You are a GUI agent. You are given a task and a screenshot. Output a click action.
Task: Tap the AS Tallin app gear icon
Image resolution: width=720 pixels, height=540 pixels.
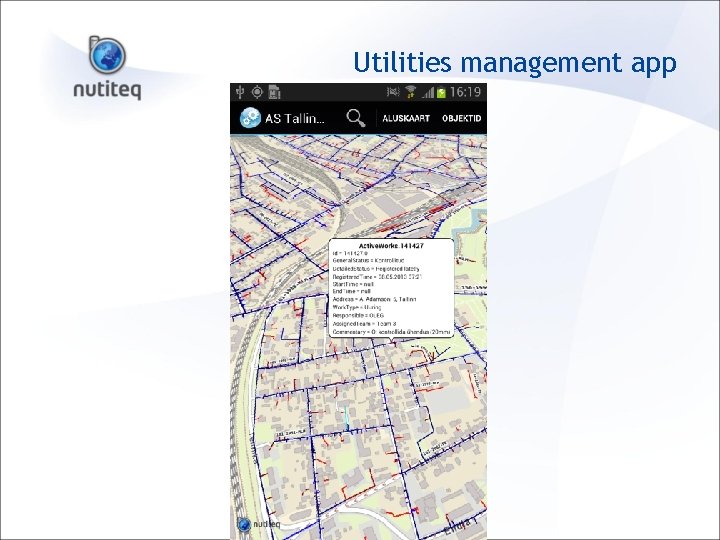point(250,118)
